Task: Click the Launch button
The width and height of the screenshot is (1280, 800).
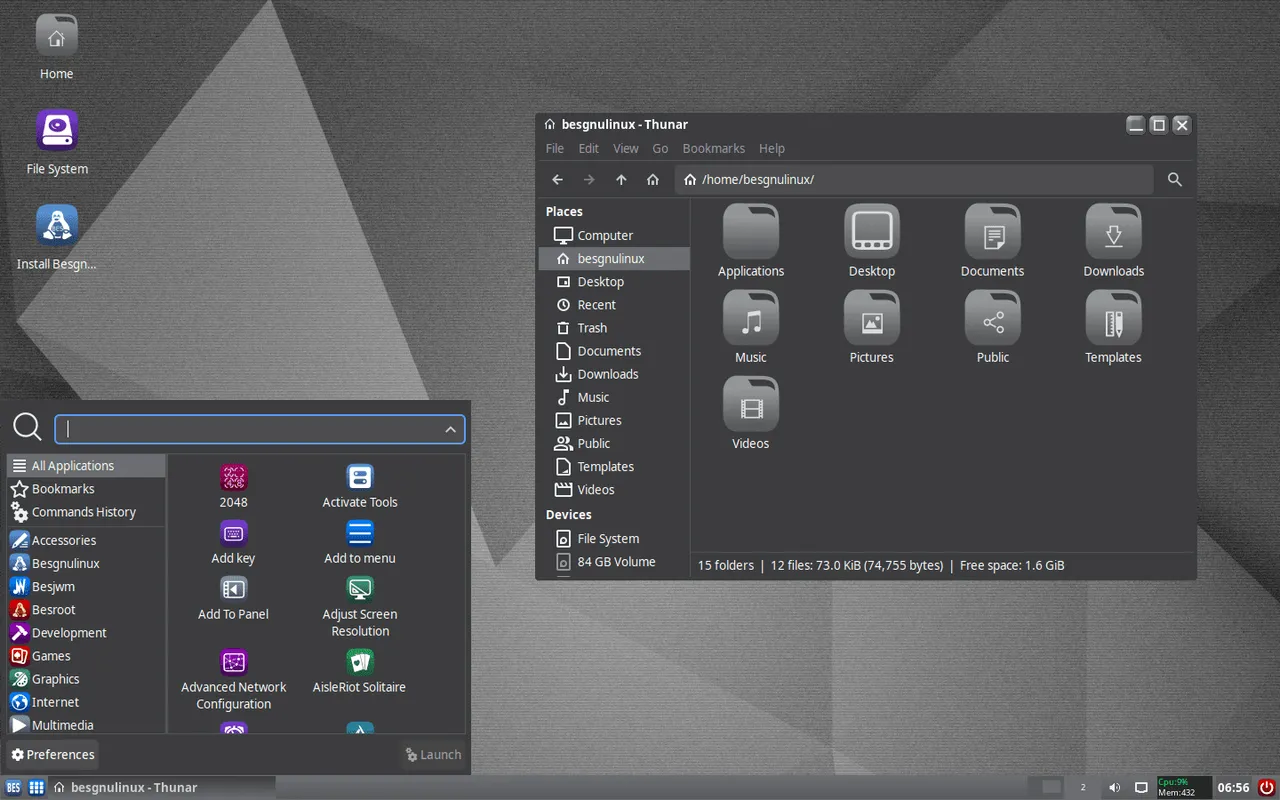Action: click(433, 755)
